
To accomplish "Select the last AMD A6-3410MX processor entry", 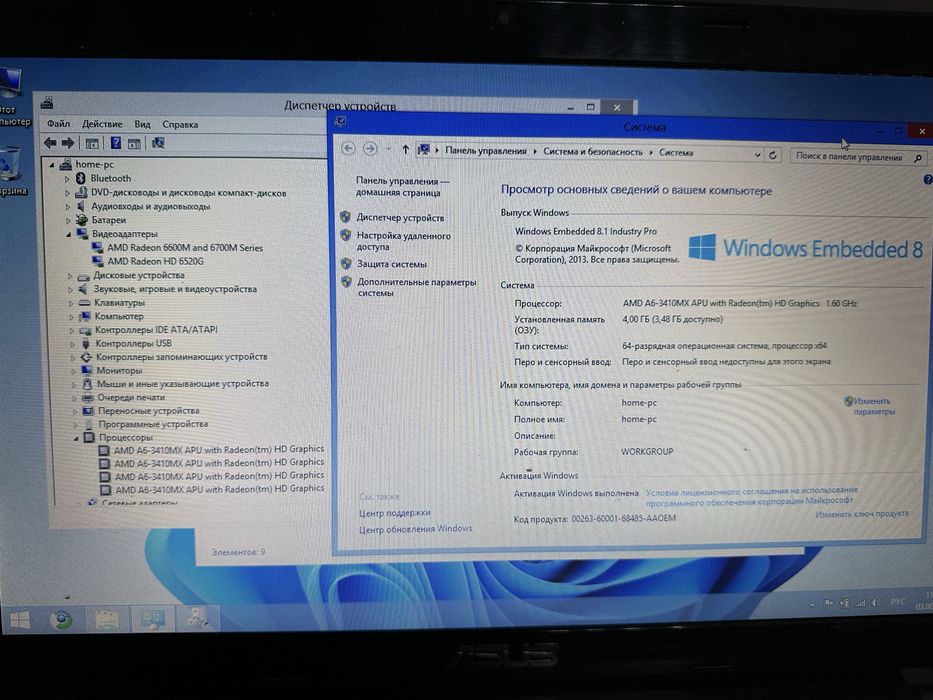I will click(220, 489).
